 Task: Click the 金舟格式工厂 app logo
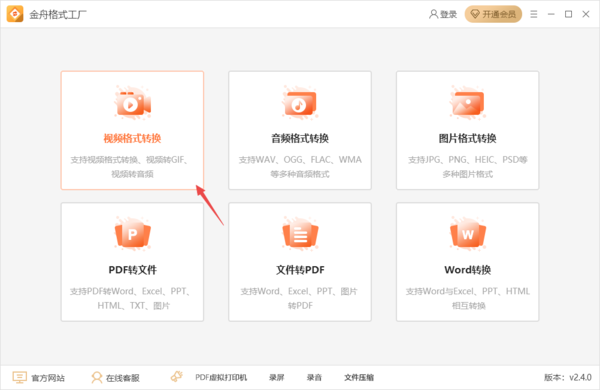point(15,14)
